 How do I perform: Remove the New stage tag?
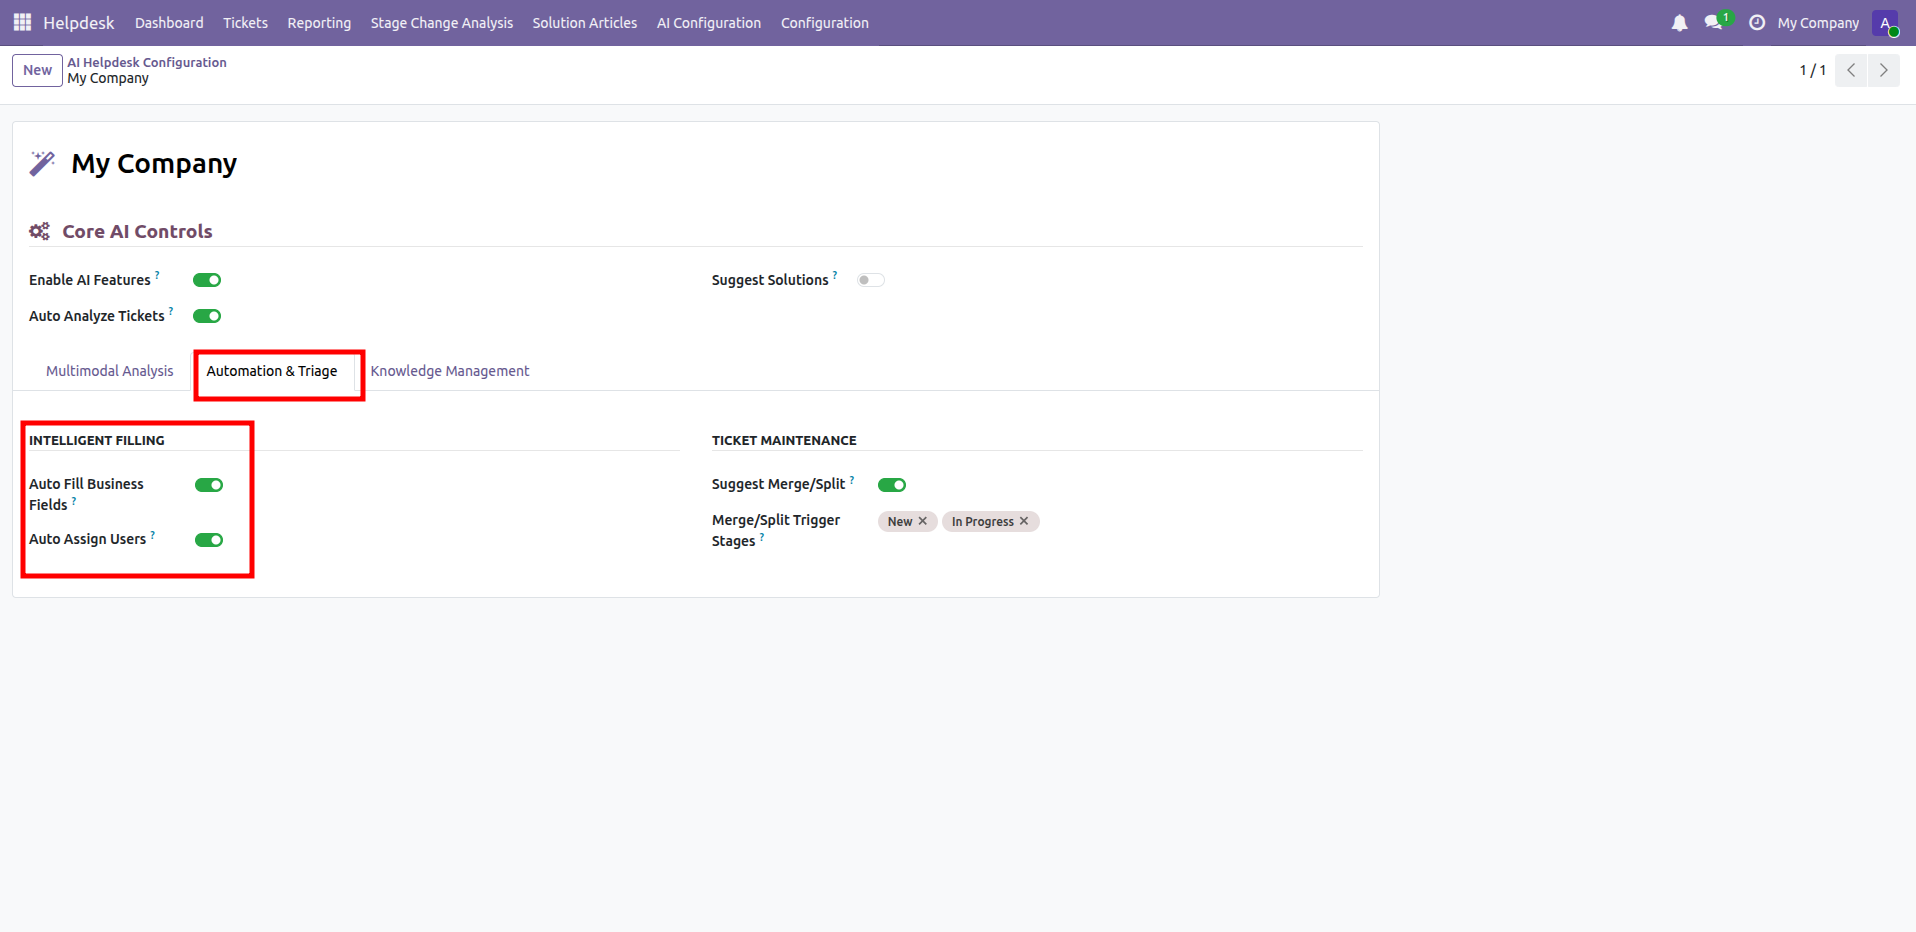tap(923, 521)
